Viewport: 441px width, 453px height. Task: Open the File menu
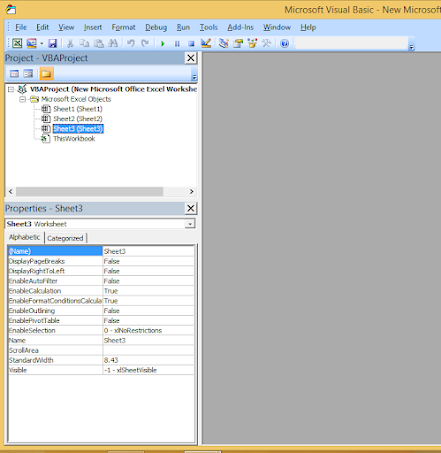click(21, 27)
